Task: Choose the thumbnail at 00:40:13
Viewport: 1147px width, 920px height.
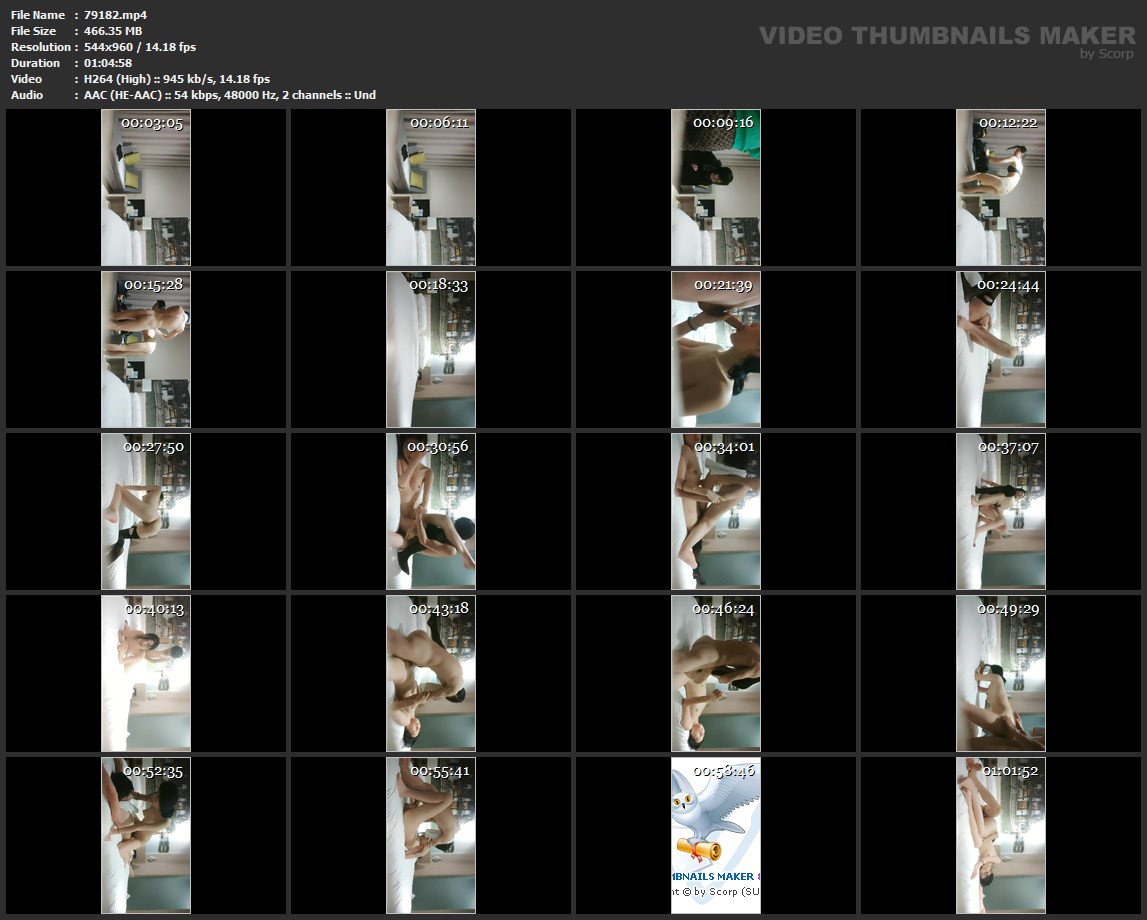Action: pos(146,673)
